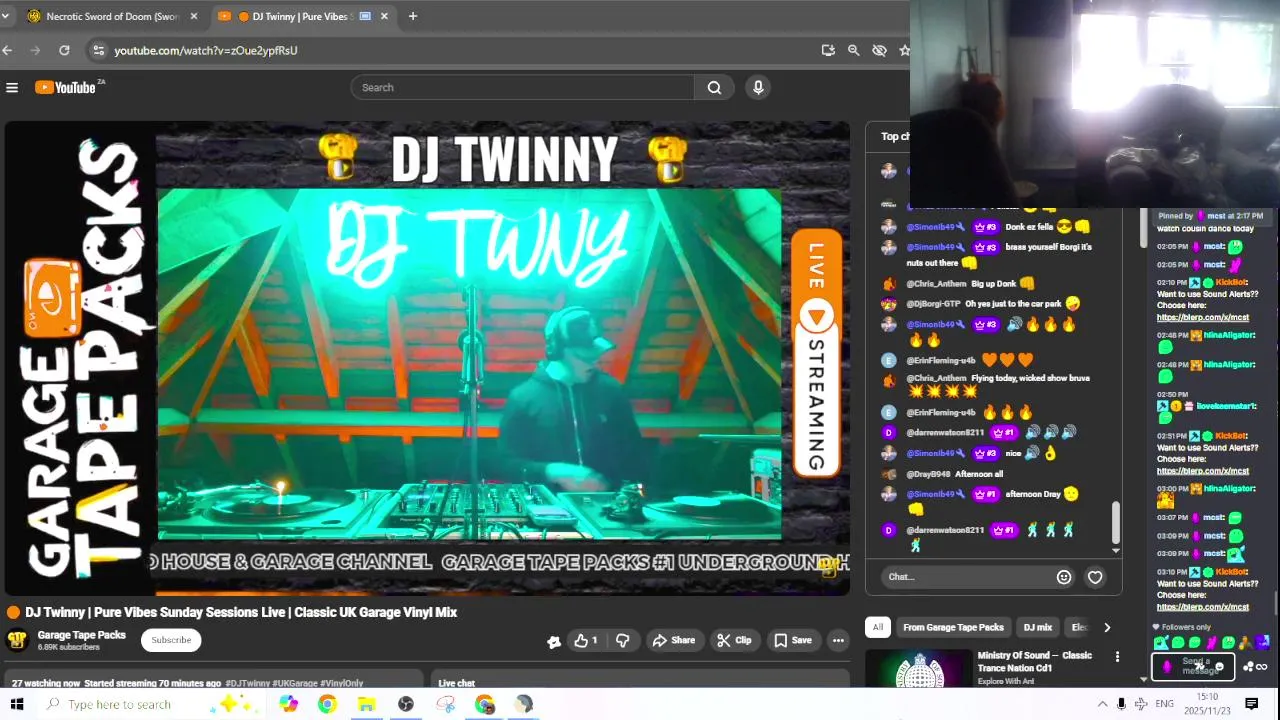
Task: Show hidden system tray icons
Action: [1102, 704]
